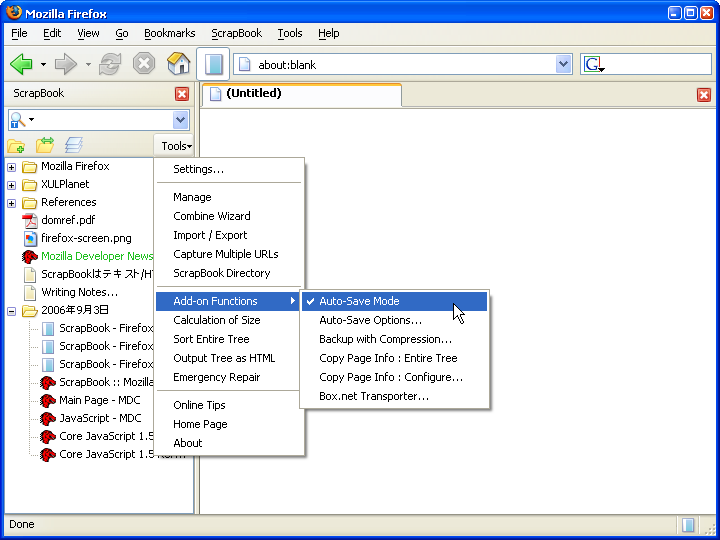
Task: Click the Stop loading icon
Action: coord(144,64)
